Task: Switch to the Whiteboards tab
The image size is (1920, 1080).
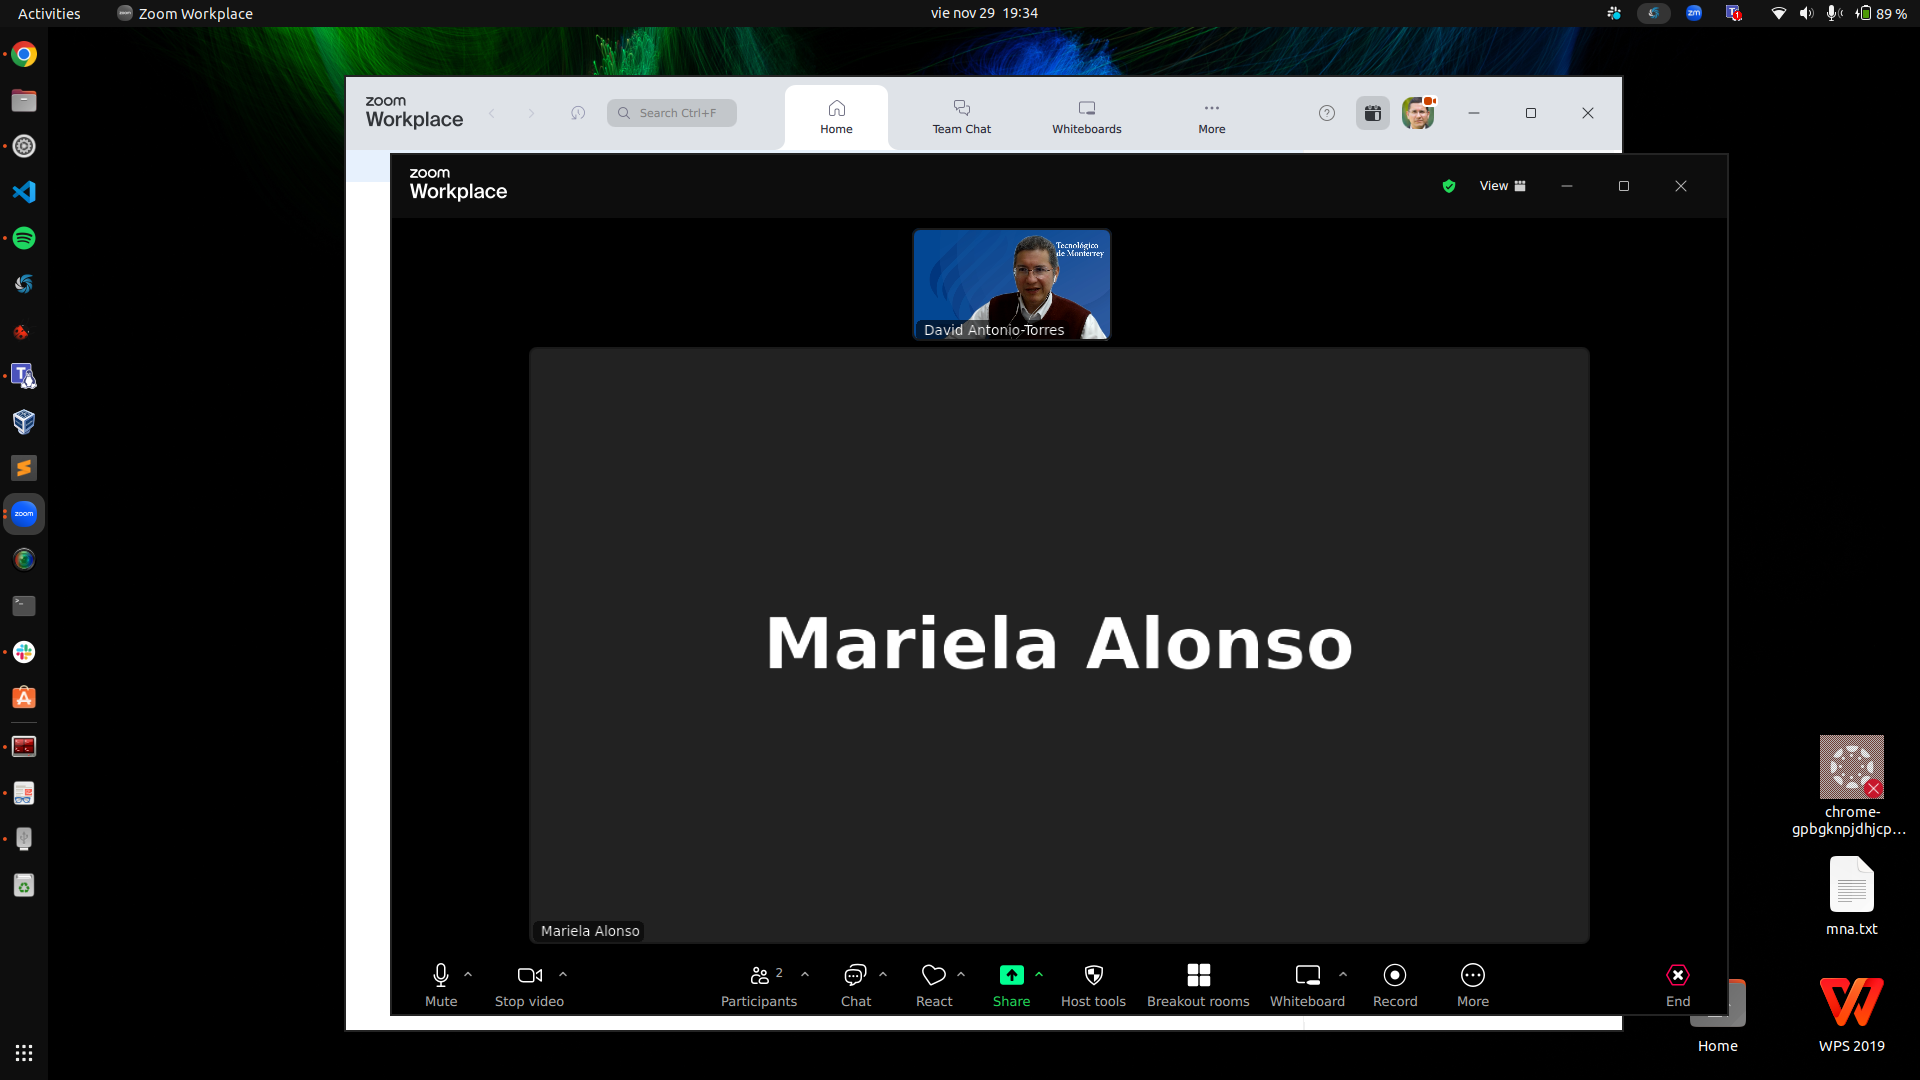Action: (x=1087, y=116)
